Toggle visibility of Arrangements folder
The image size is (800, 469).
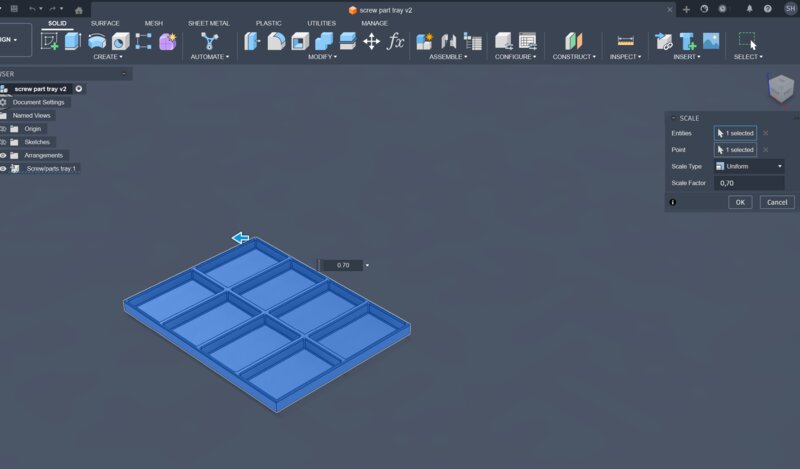[x=3, y=156]
